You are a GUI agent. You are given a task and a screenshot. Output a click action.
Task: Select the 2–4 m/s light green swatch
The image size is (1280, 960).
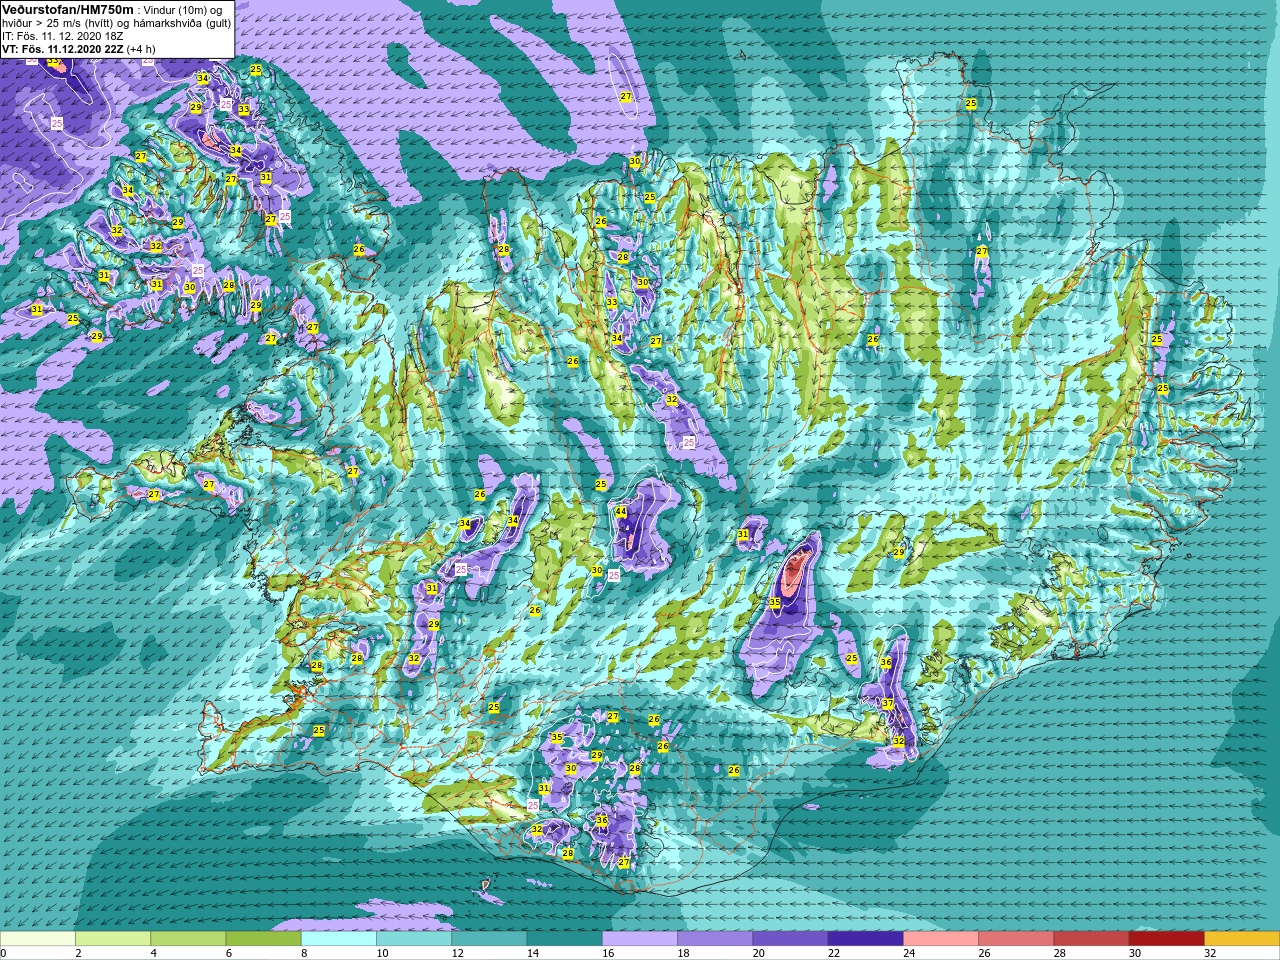(x=113, y=939)
